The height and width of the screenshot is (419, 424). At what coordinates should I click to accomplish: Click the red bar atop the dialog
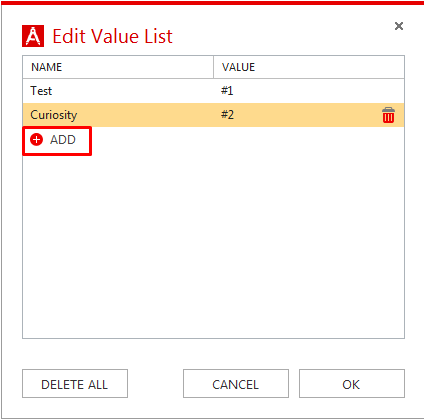pos(212,3)
